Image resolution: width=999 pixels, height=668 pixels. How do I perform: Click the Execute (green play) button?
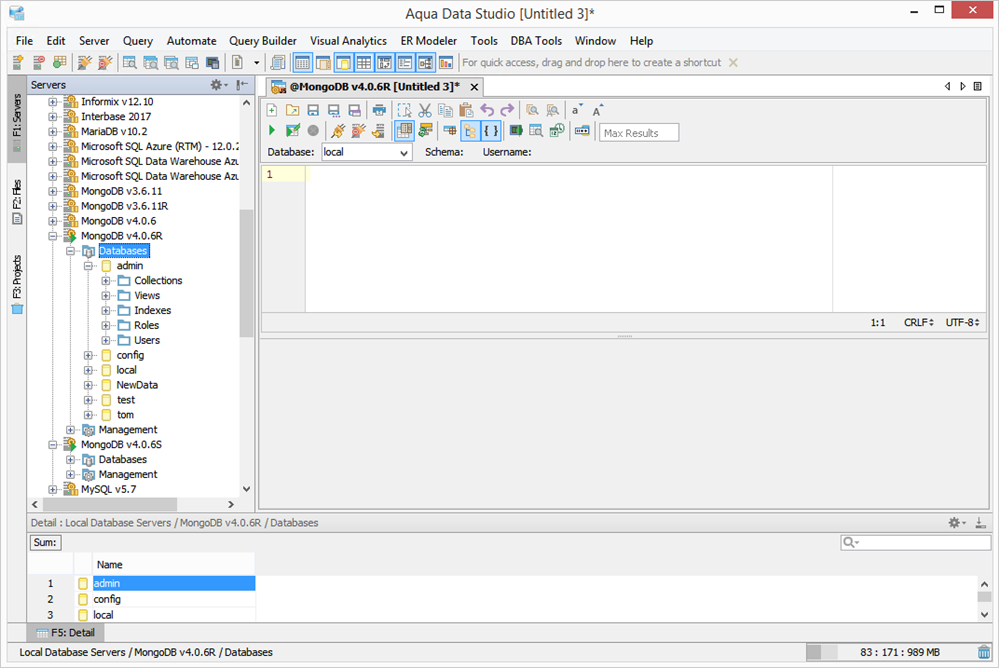[272, 131]
